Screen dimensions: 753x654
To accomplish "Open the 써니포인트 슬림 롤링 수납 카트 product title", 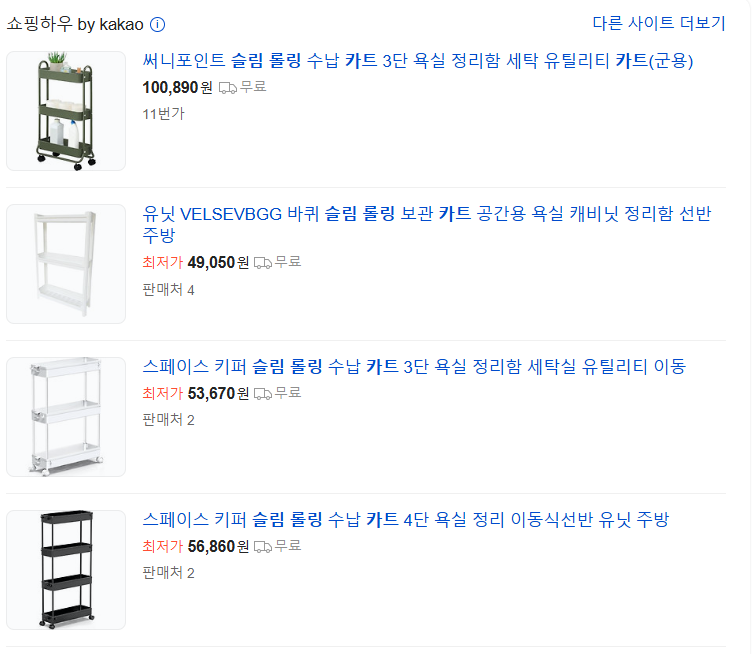I will (418, 61).
